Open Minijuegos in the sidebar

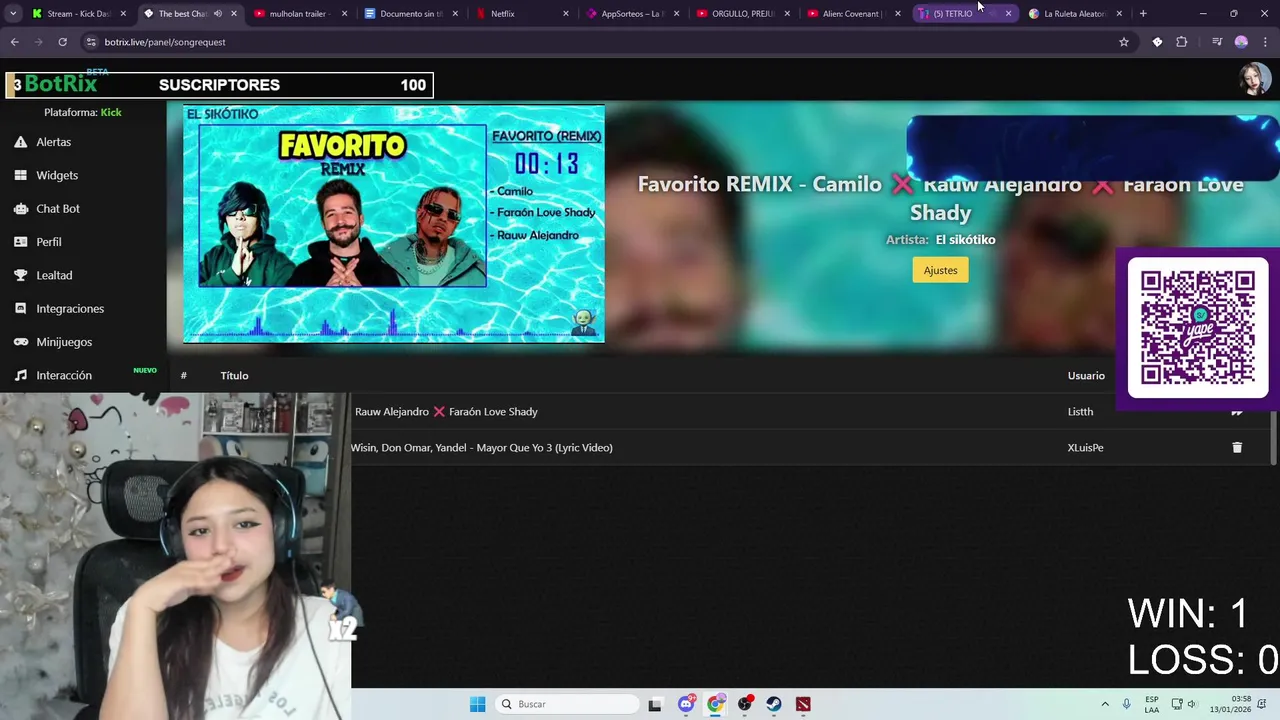64,342
